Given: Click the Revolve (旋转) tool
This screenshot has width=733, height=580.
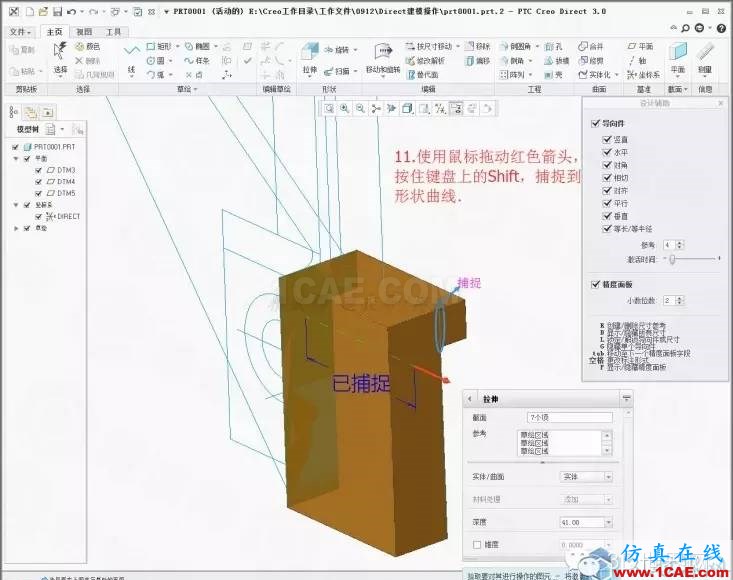Looking at the screenshot, I should coord(337,50).
